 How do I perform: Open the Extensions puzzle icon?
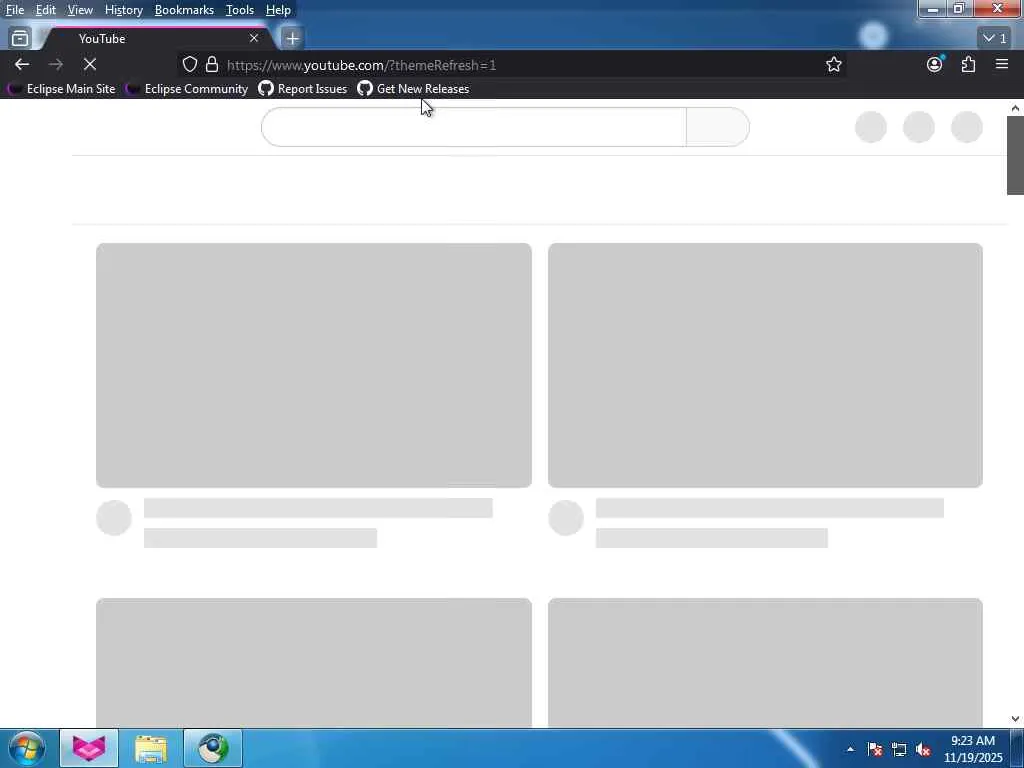[968, 64]
